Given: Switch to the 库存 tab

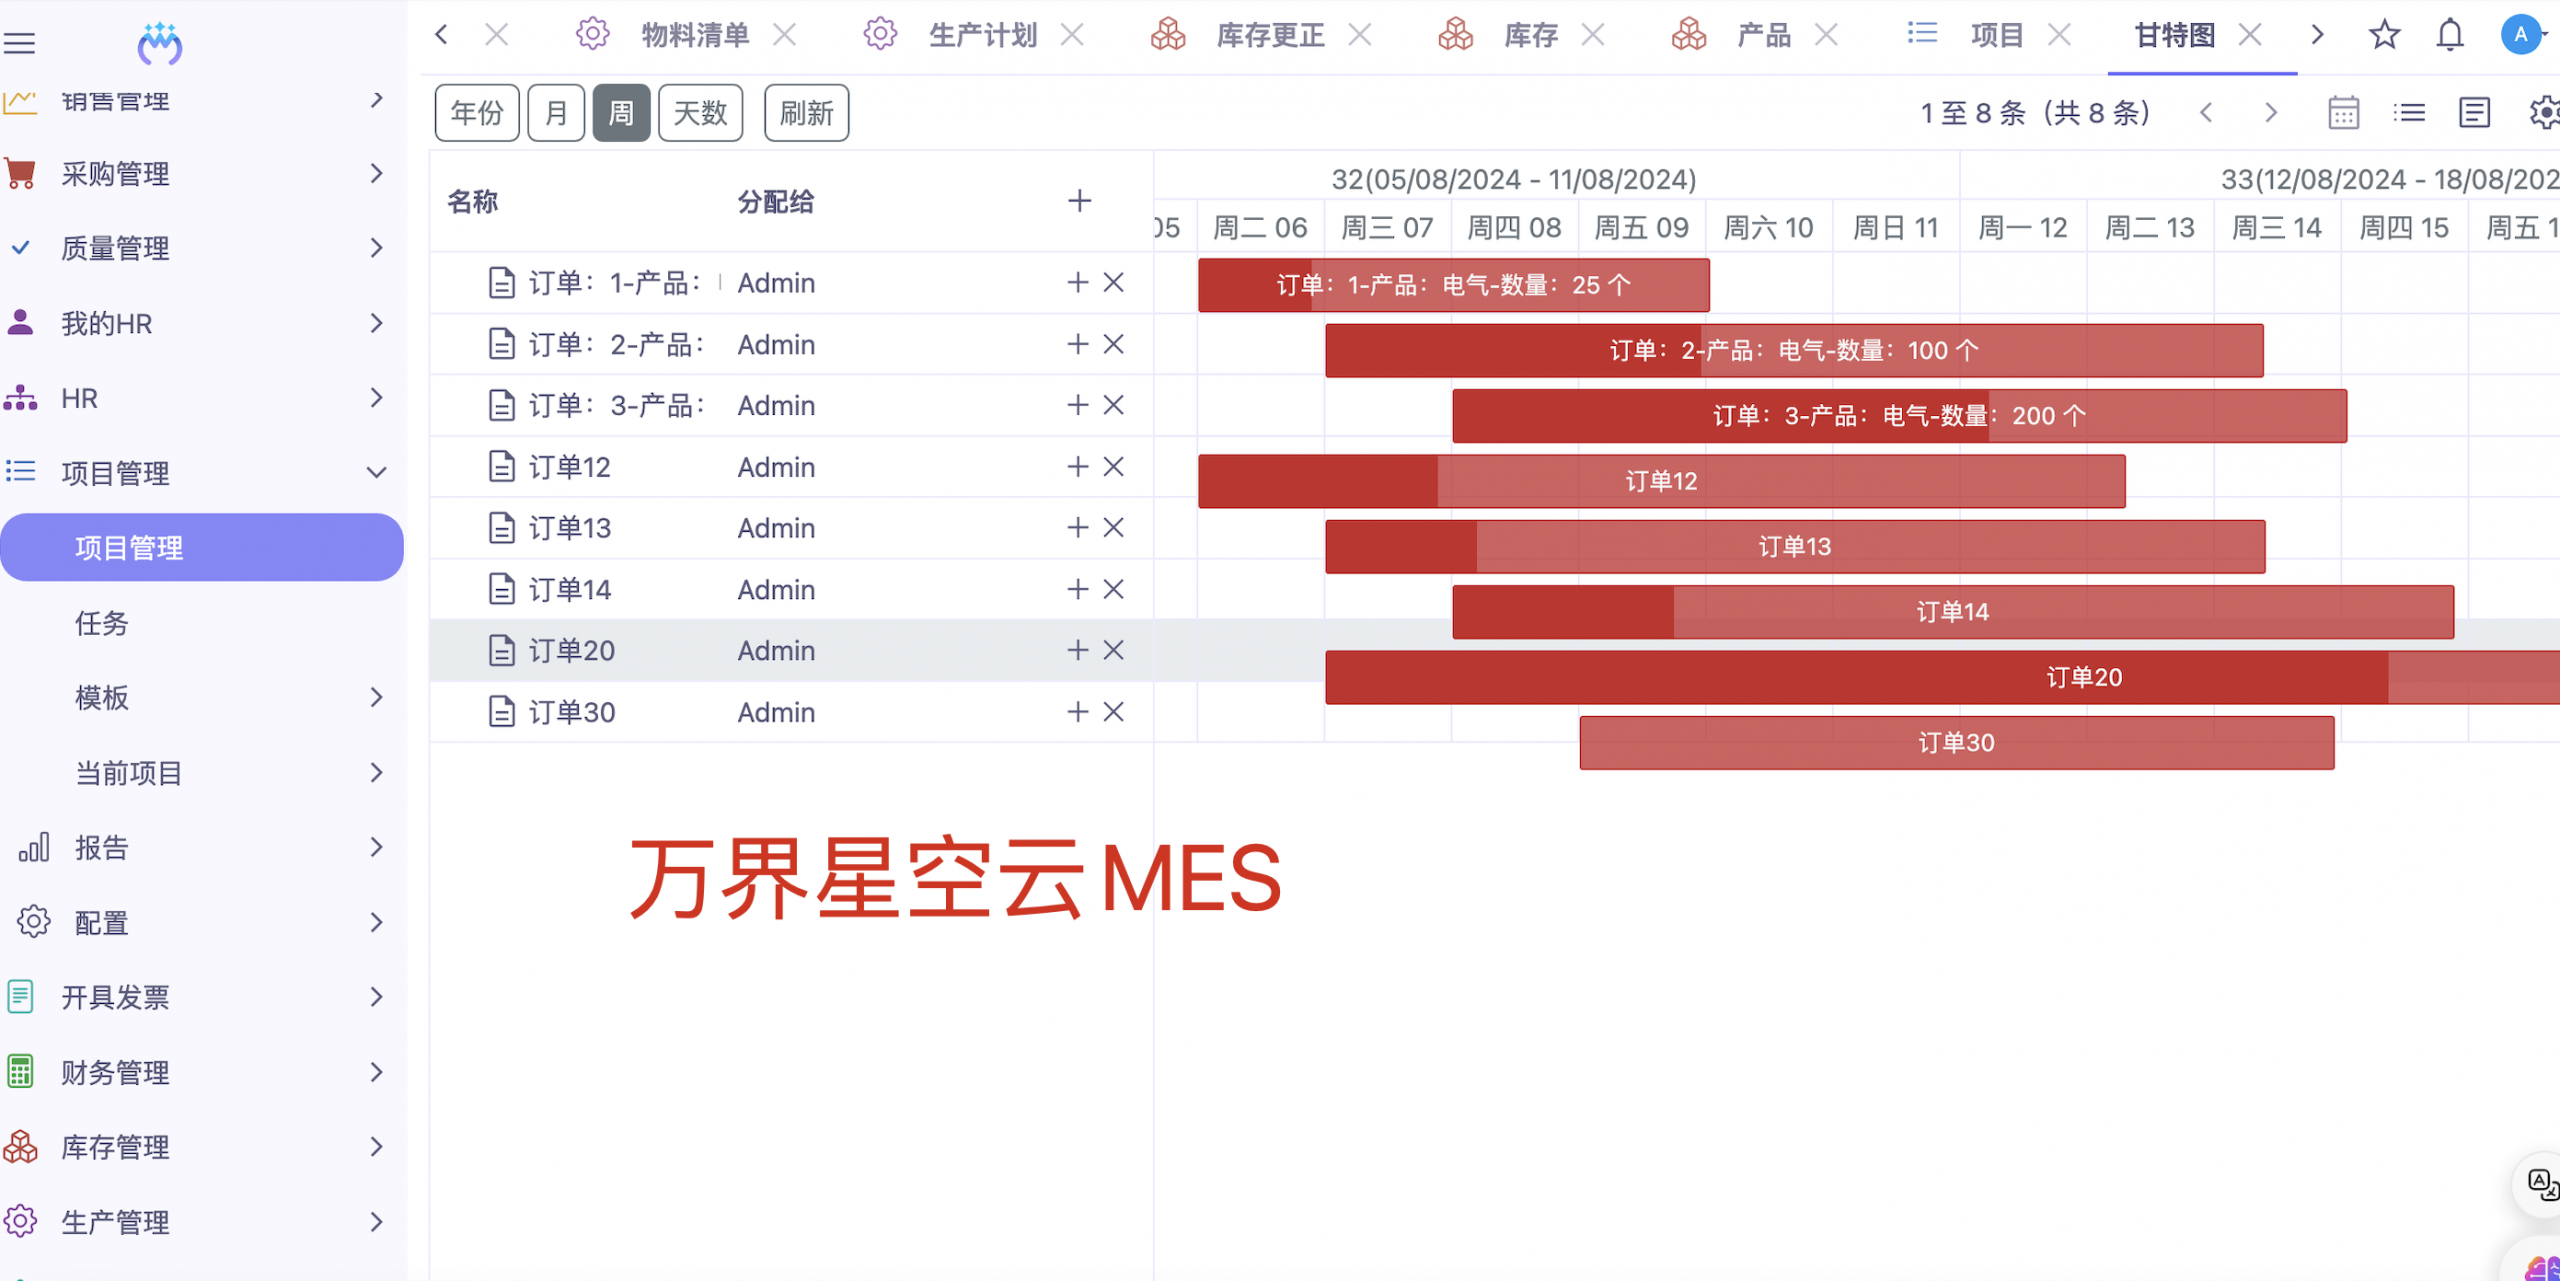Looking at the screenshot, I should [1531, 35].
